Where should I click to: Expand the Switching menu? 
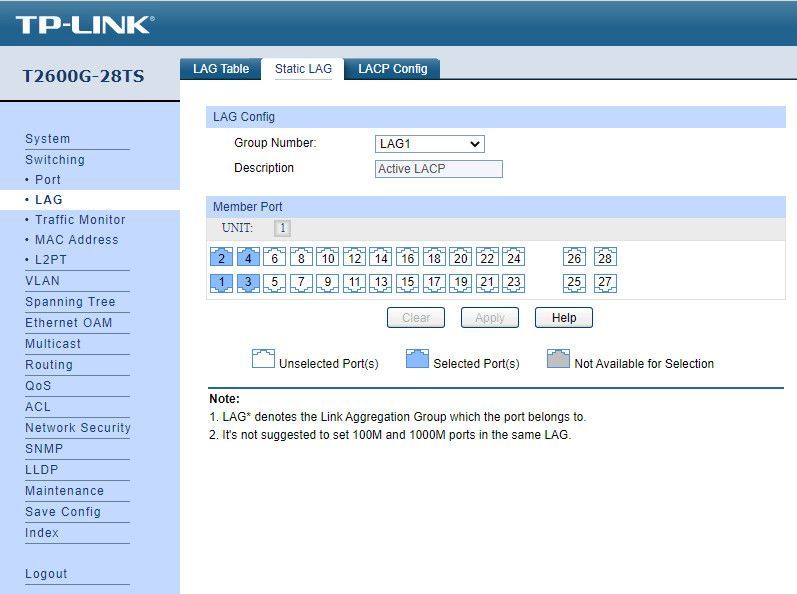click(x=55, y=160)
